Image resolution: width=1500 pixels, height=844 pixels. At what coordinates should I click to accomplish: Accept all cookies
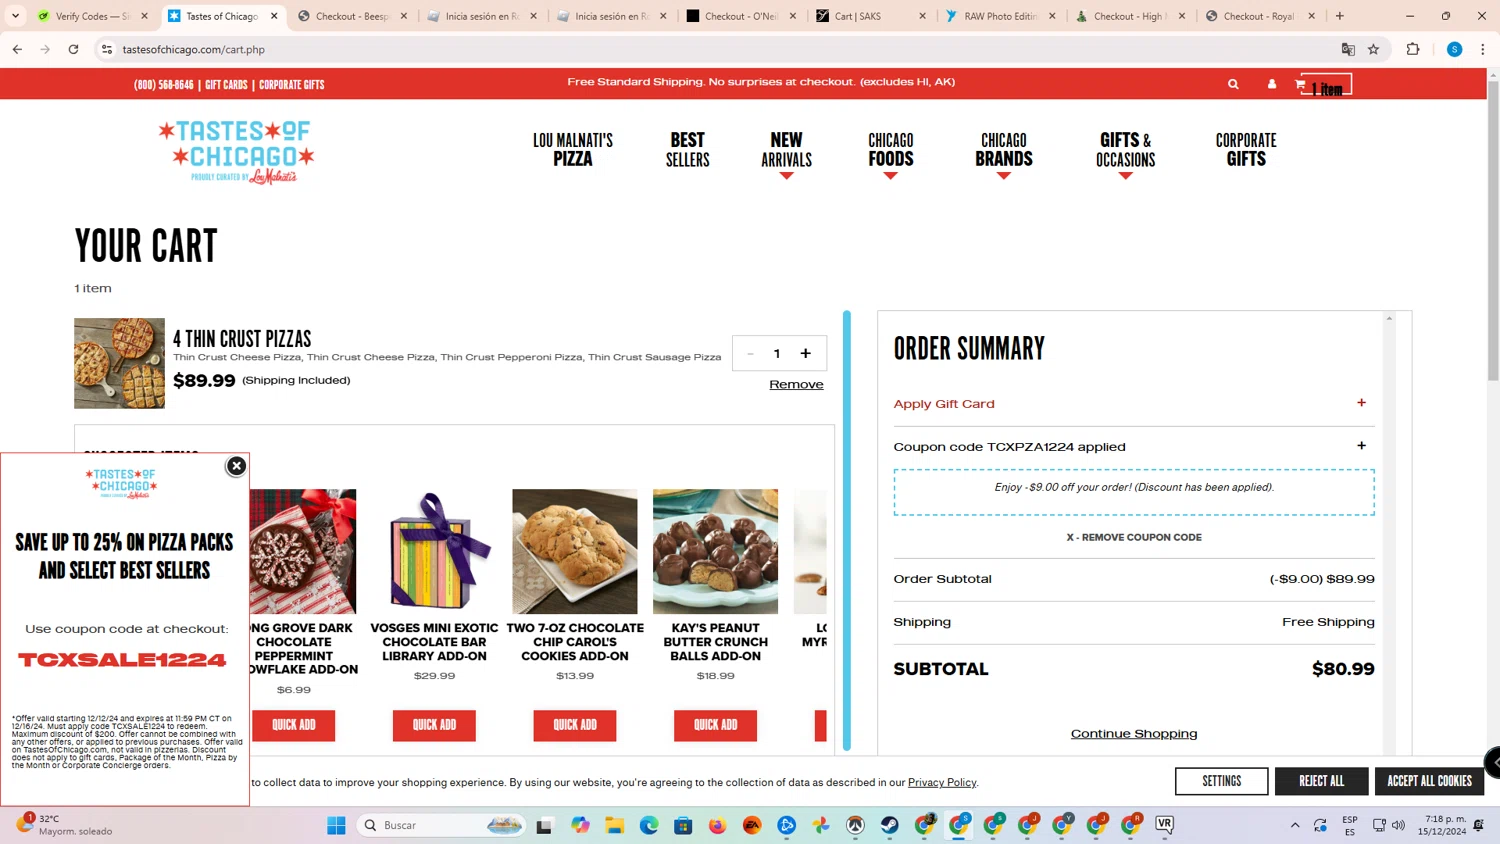coord(1429,781)
